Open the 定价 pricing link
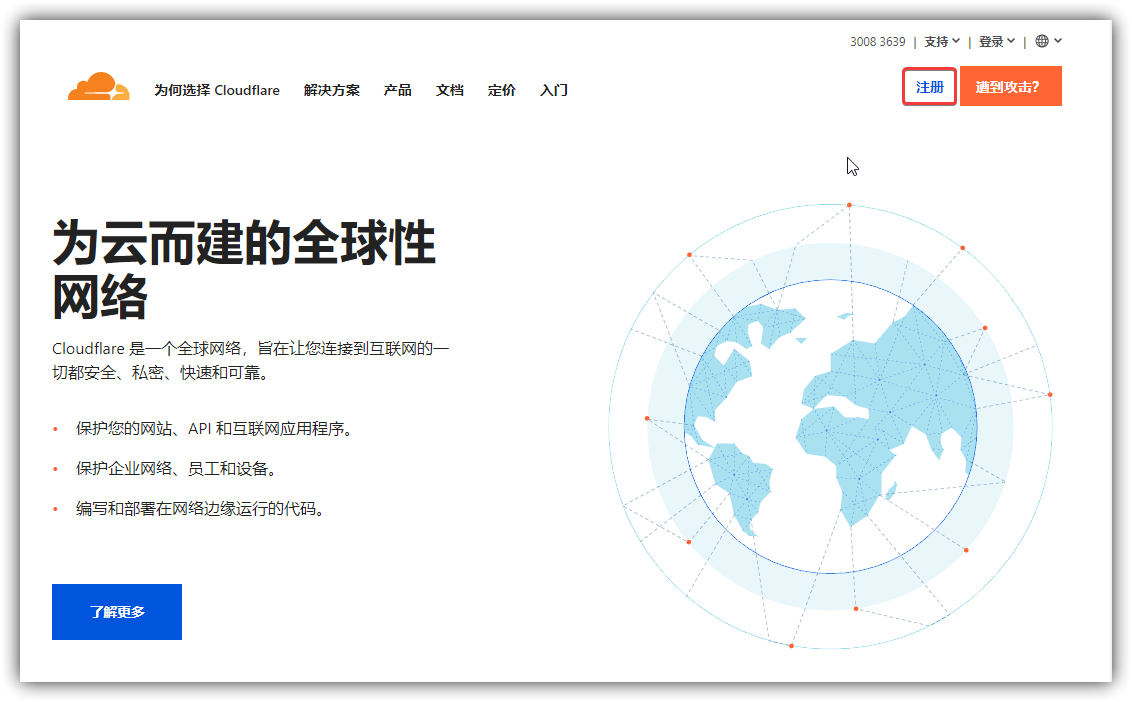Screen dimensions: 1132x702 [x=502, y=90]
